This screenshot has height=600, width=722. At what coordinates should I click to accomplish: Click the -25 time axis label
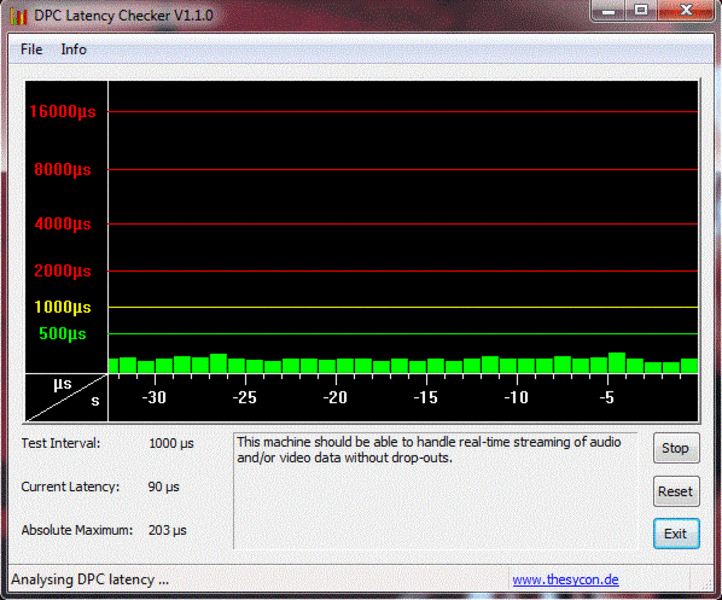pos(244,397)
